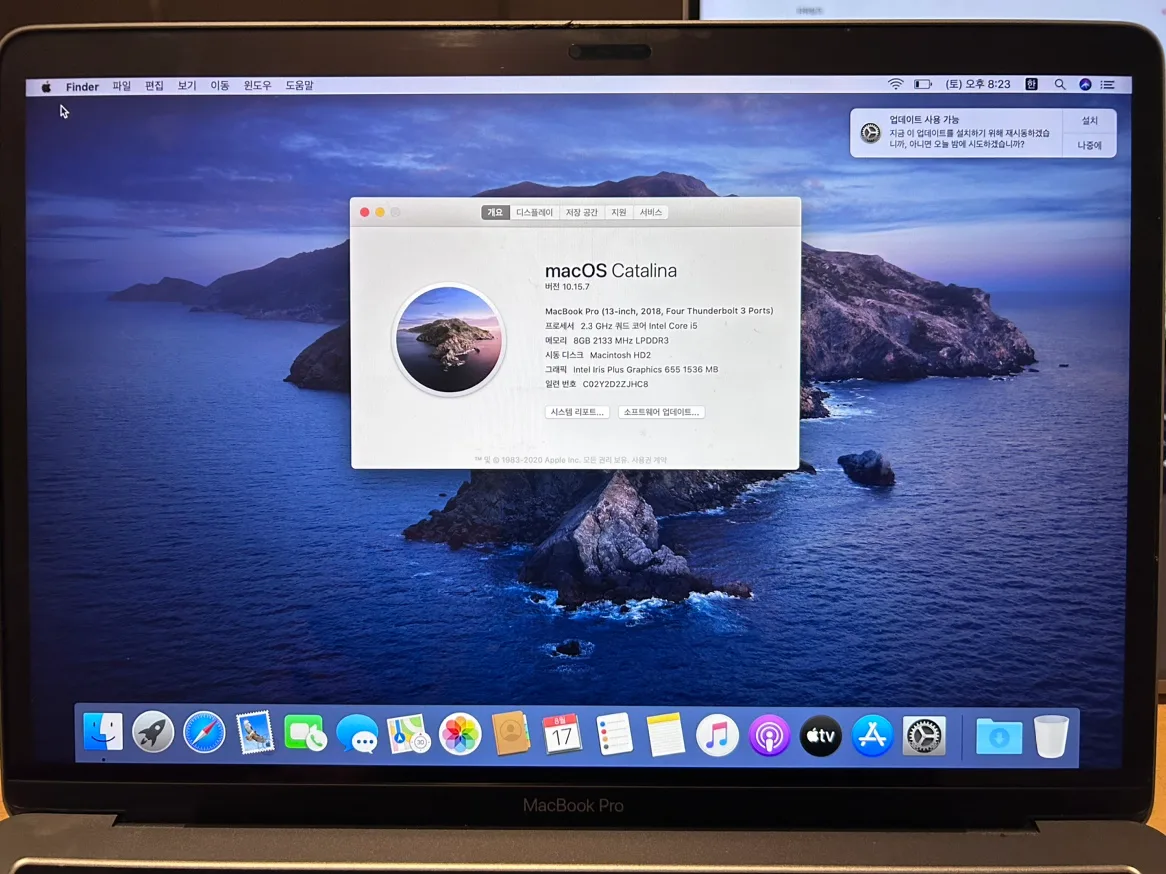Screen dimensions: 1166x874
Task: Open the Apple menu
Action: coord(46,87)
